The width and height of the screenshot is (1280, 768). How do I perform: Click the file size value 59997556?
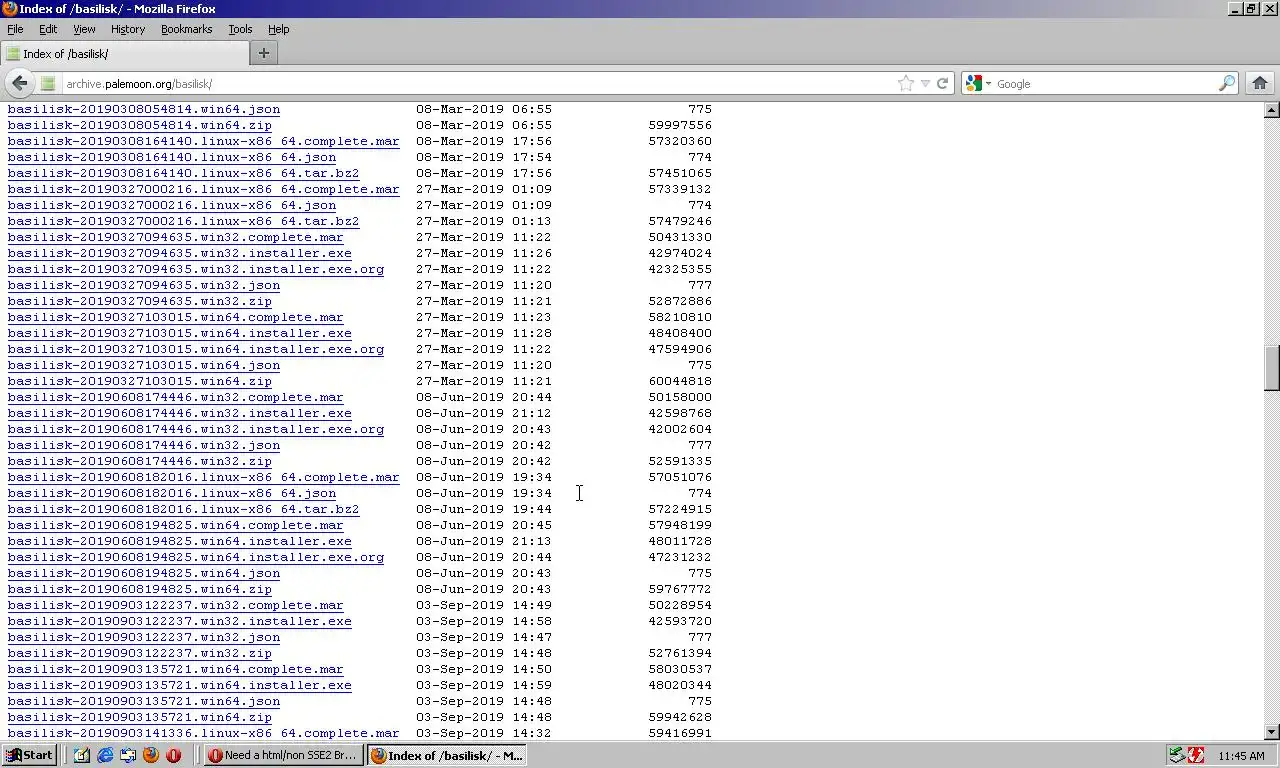(680, 125)
